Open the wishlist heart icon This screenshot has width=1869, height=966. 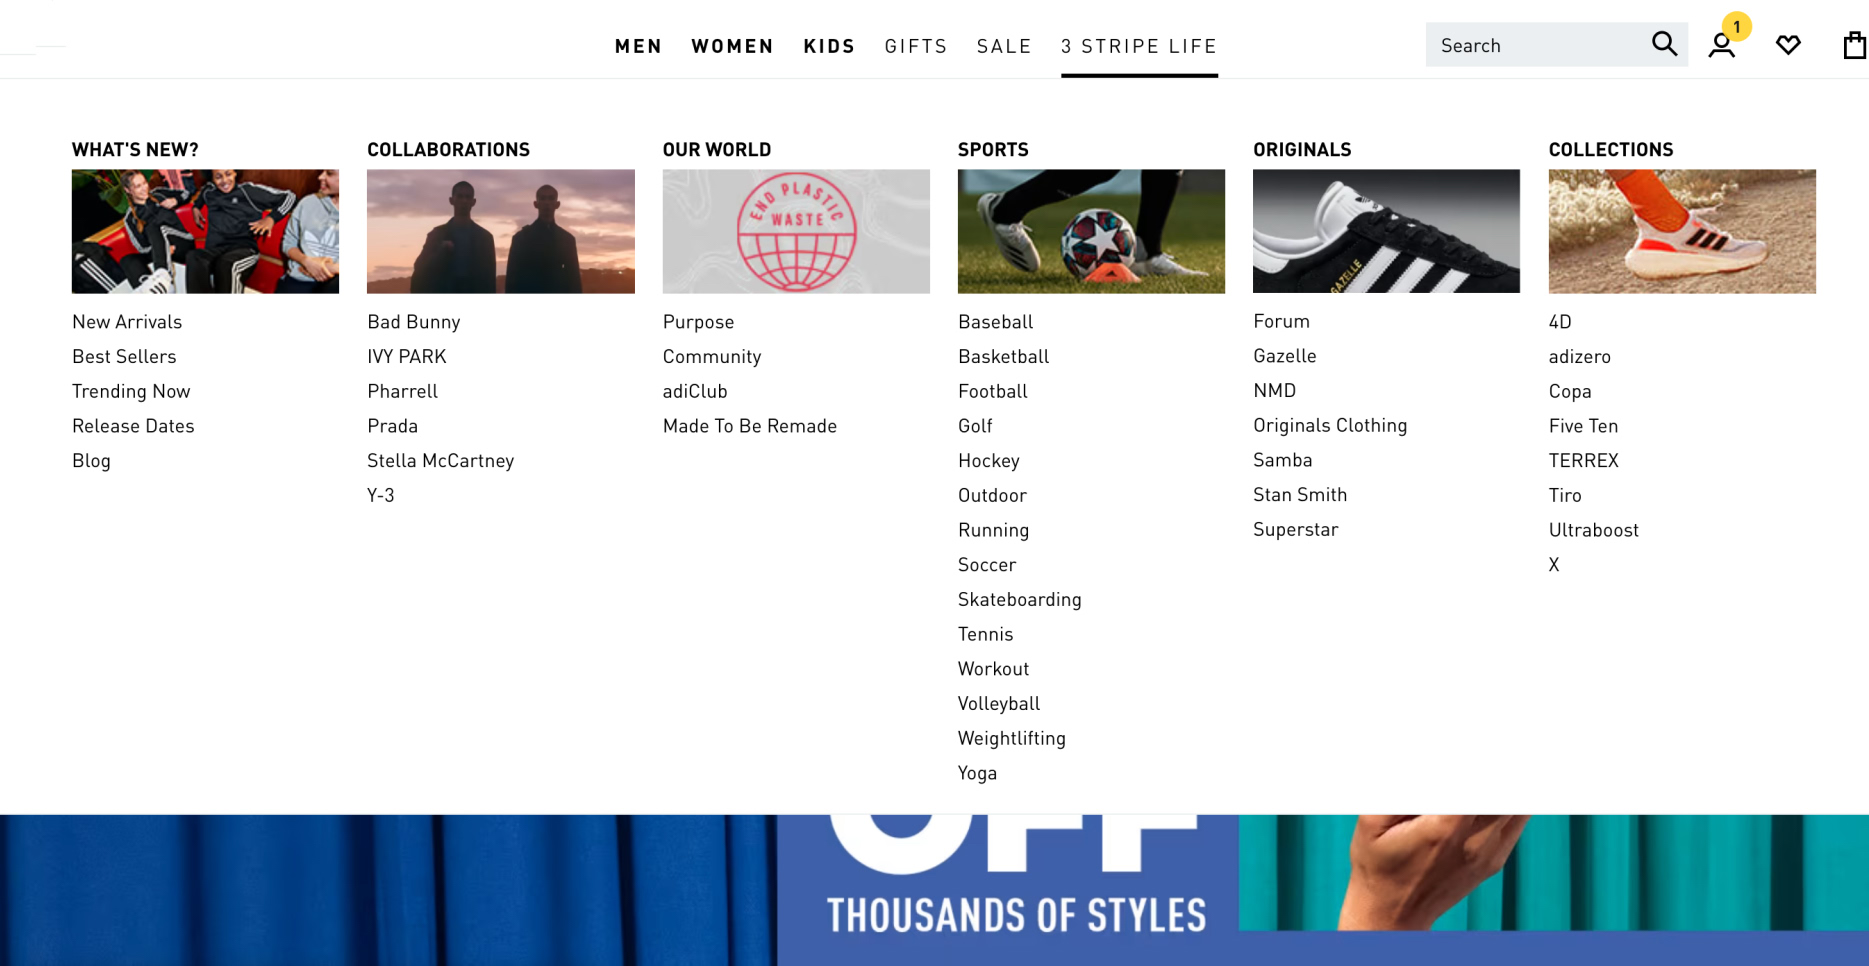point(1788,45)
